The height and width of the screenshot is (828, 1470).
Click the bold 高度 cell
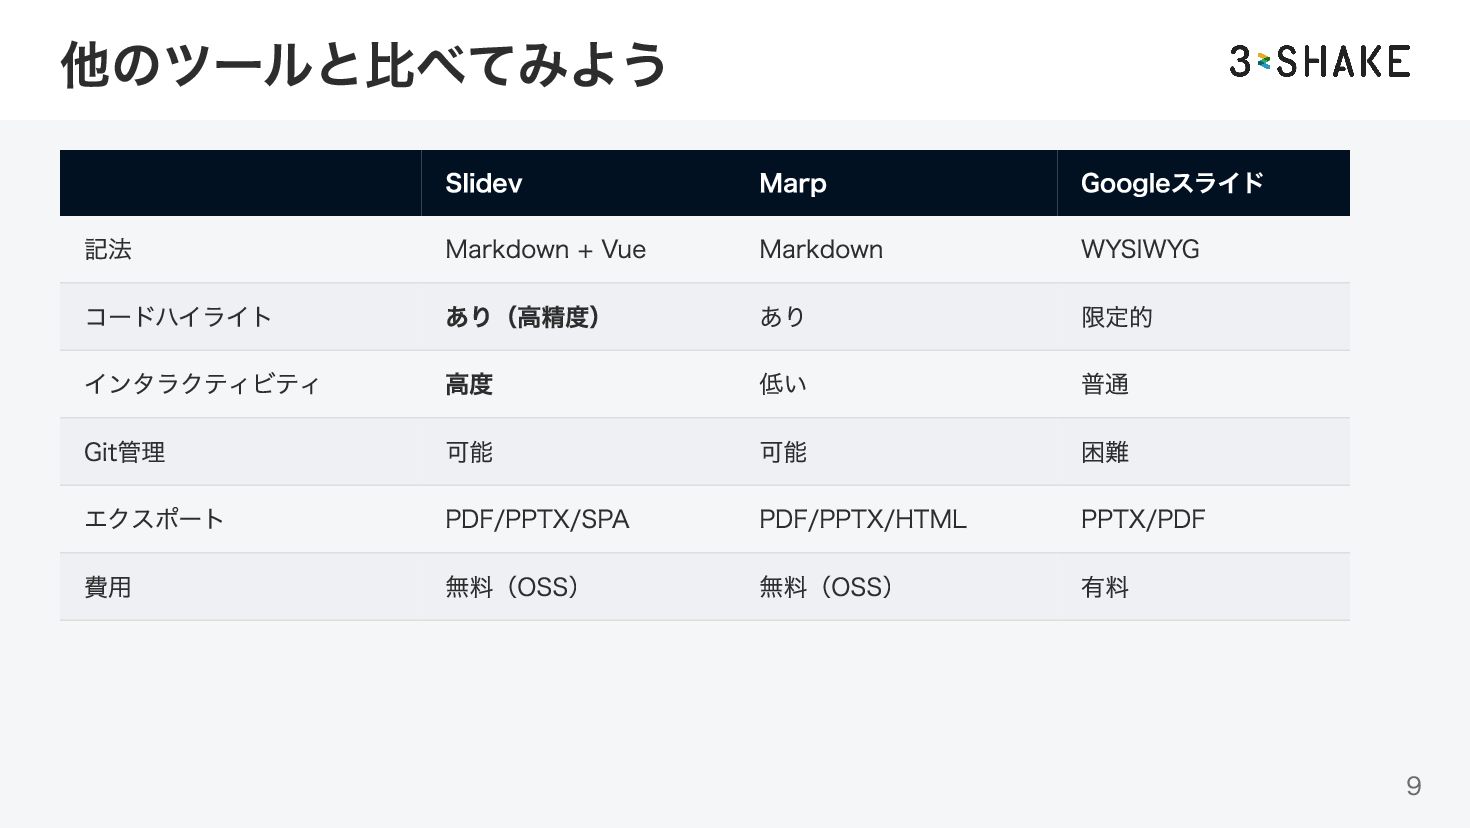tap(469, 384)
